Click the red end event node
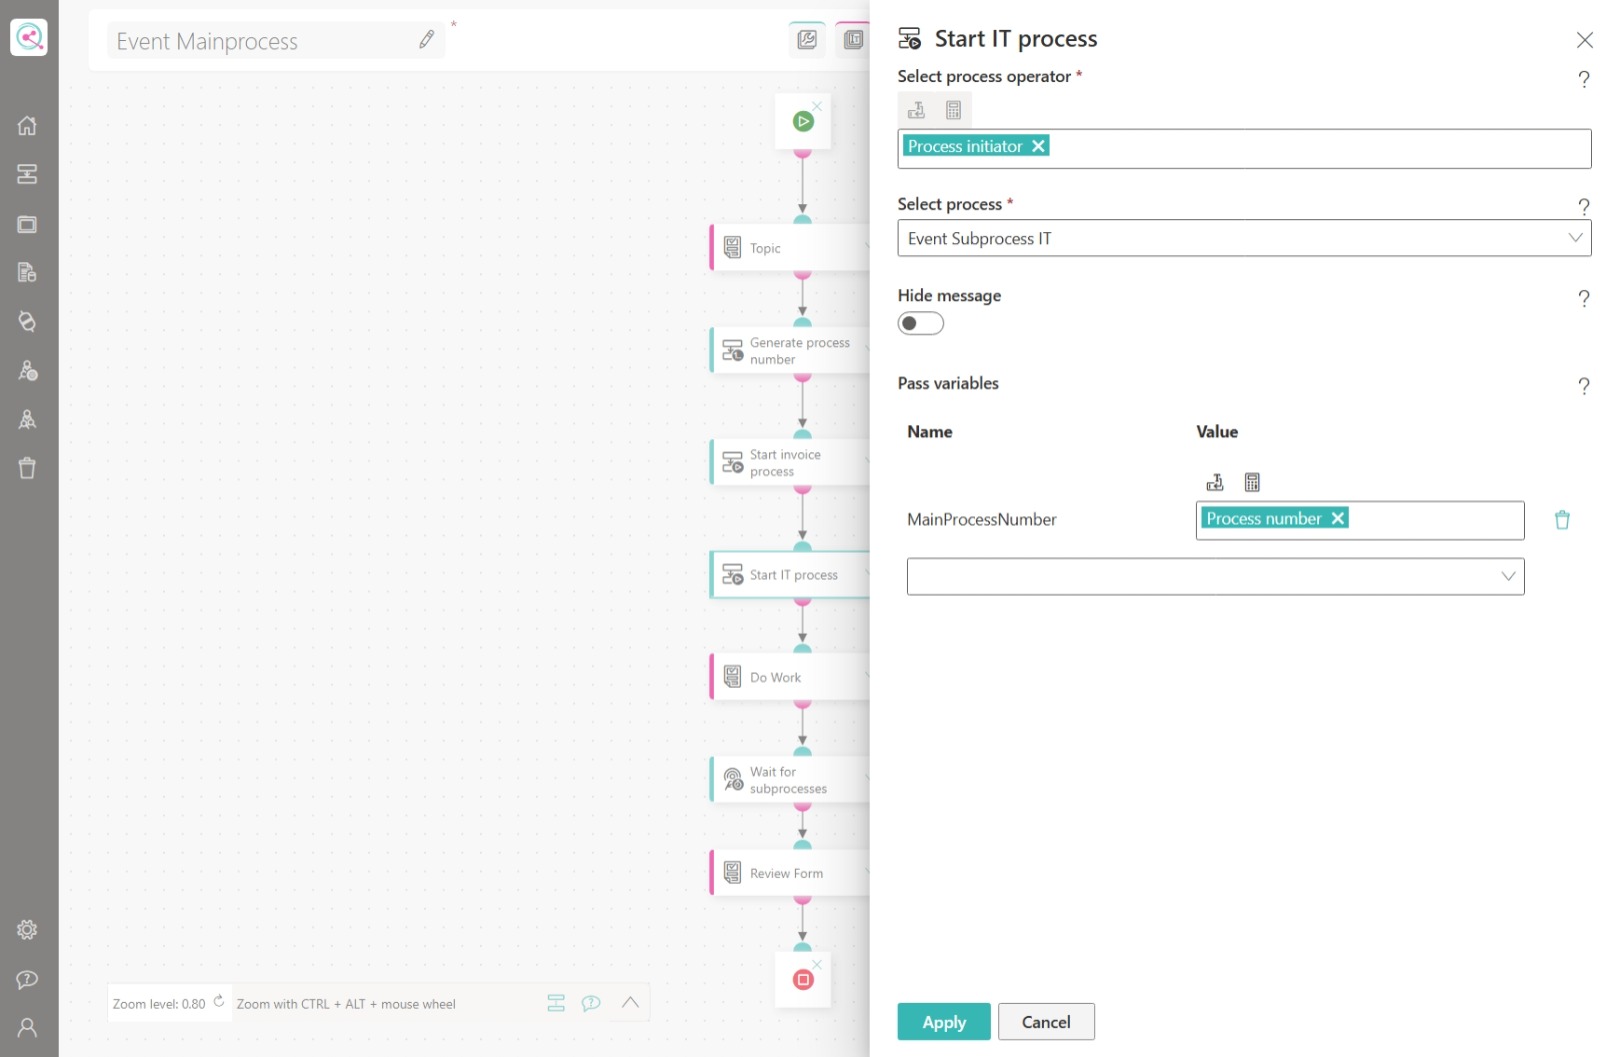This screenshot has height=1057, width=1620. [803, 979]
